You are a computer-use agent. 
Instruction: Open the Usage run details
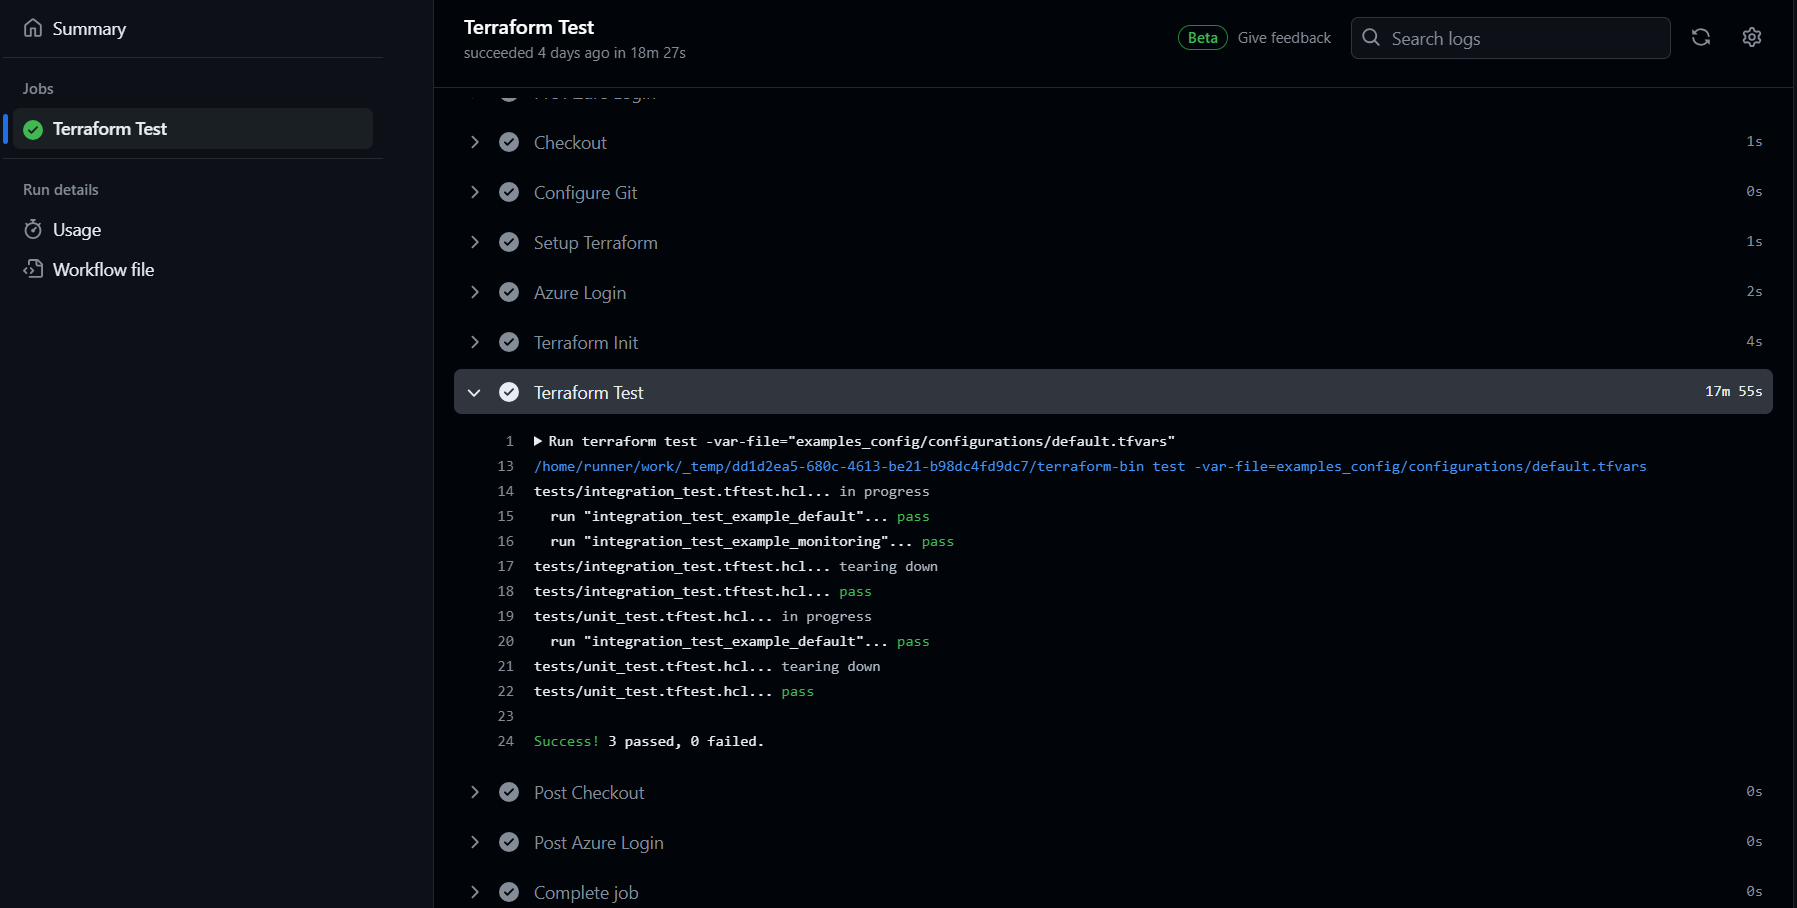pos(193,229)
